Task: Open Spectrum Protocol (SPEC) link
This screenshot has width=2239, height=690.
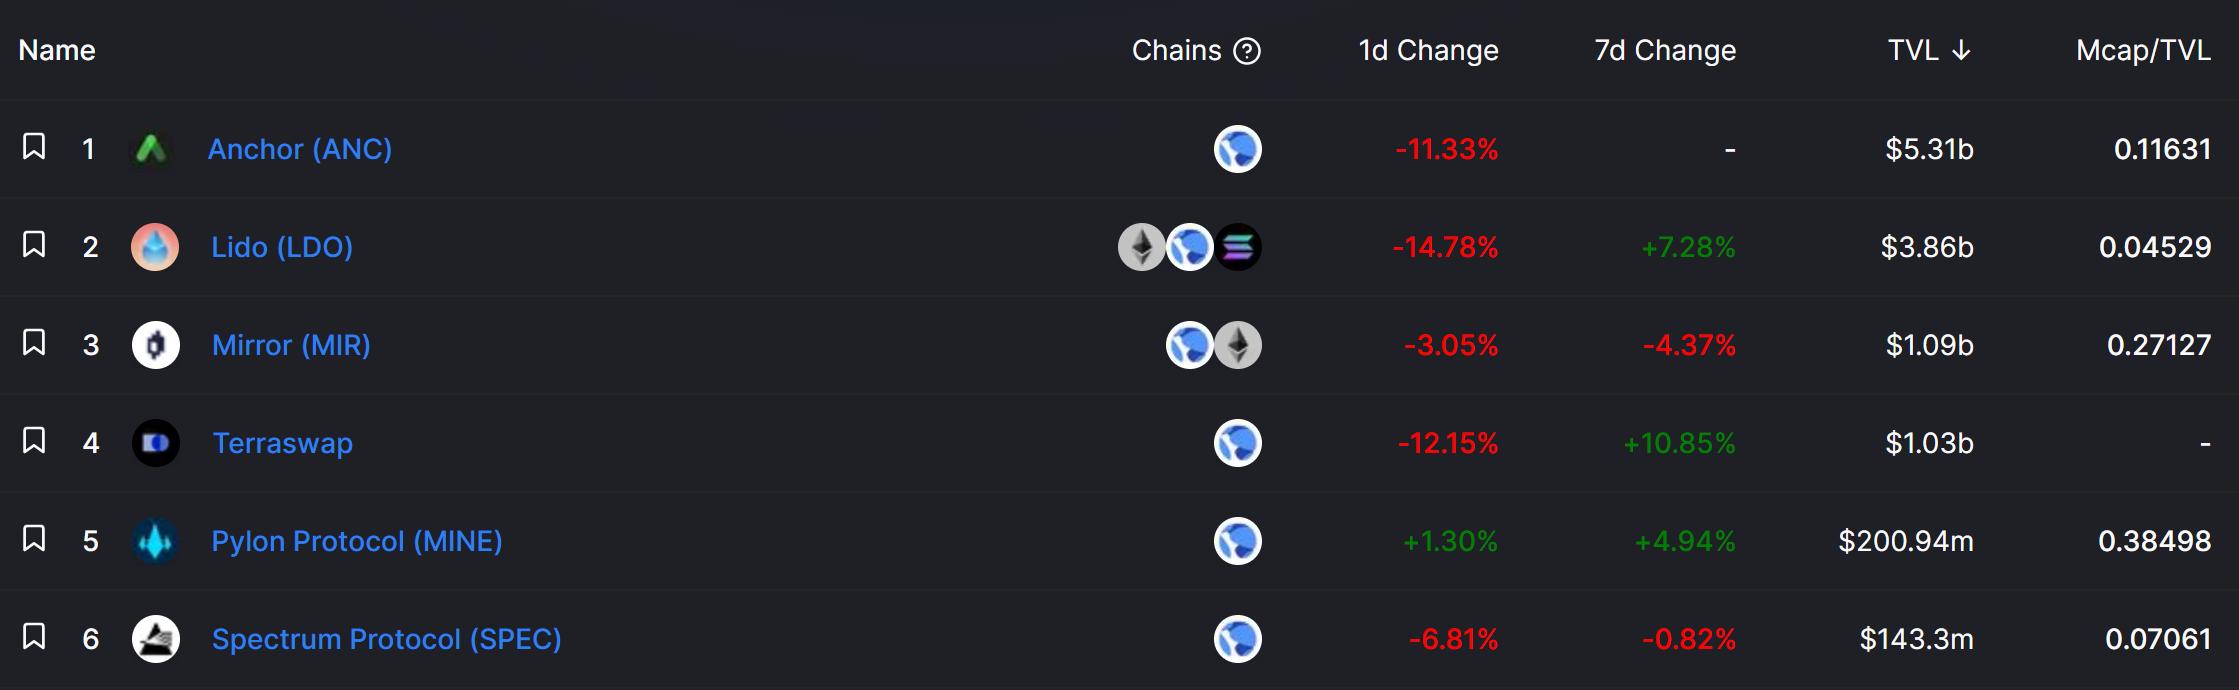Action: tap(386, 639)
